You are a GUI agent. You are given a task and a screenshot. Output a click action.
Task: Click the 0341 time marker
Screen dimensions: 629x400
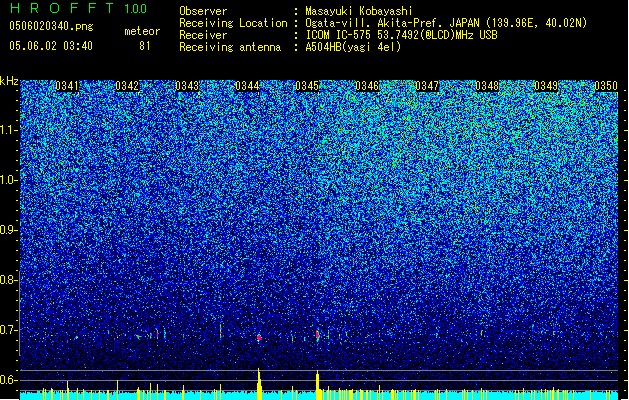coord(67,86)
